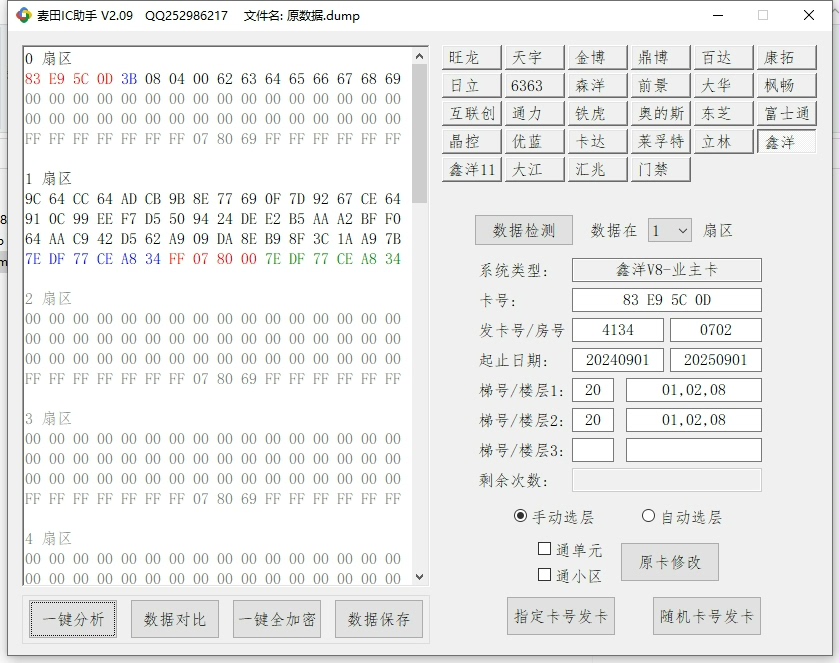Select the 互联创 brand button
The width and height of the screenshot is (840, 663).
click(471, 114)
